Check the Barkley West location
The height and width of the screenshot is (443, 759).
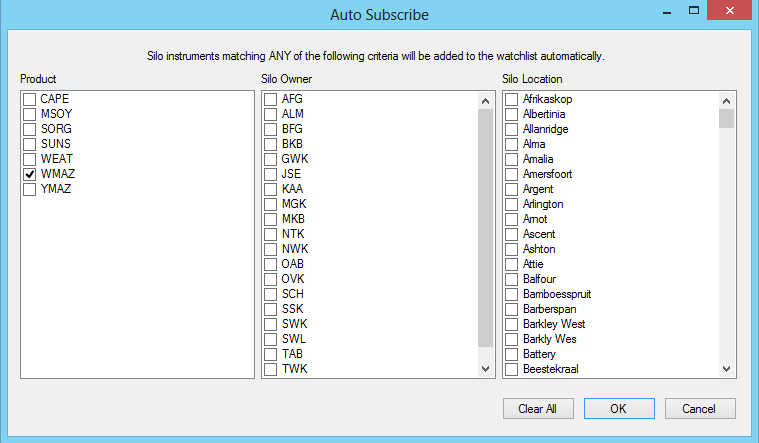coord(512,324)
